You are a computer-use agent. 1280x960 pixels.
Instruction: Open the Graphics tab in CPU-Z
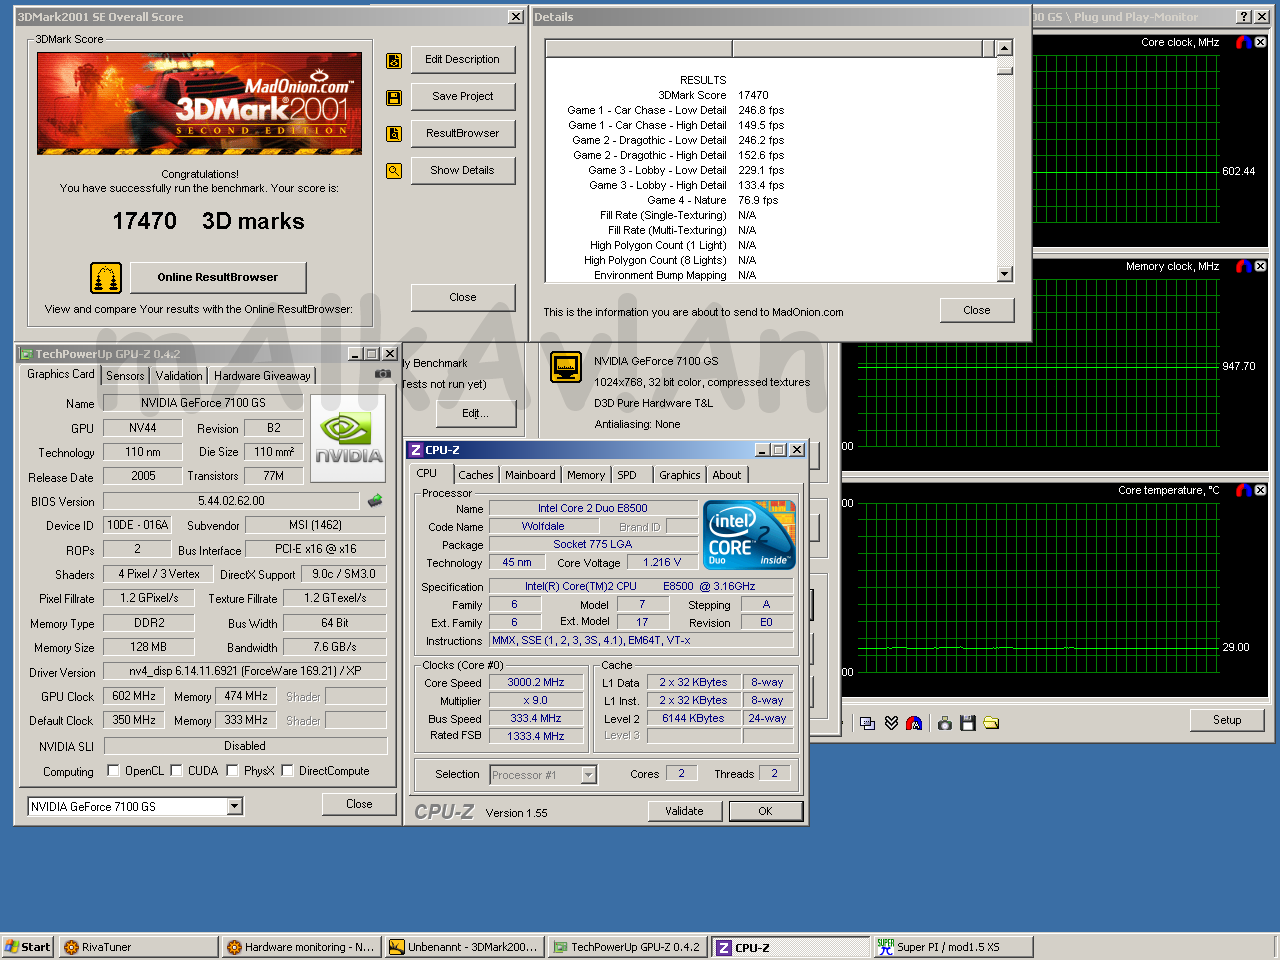pyautogui.click(x=680, y=475)
